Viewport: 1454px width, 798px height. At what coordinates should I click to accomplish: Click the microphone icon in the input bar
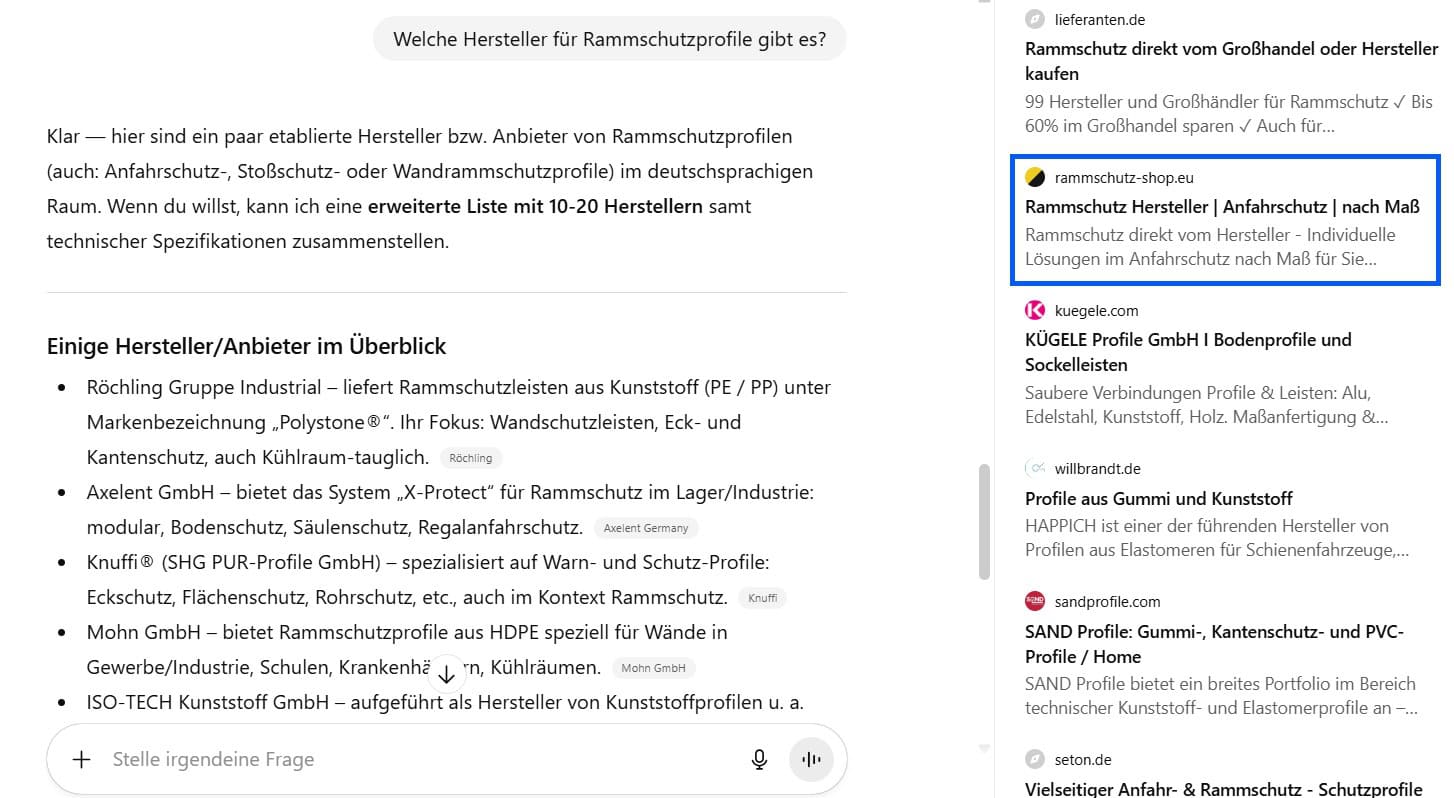click(759, 759)
